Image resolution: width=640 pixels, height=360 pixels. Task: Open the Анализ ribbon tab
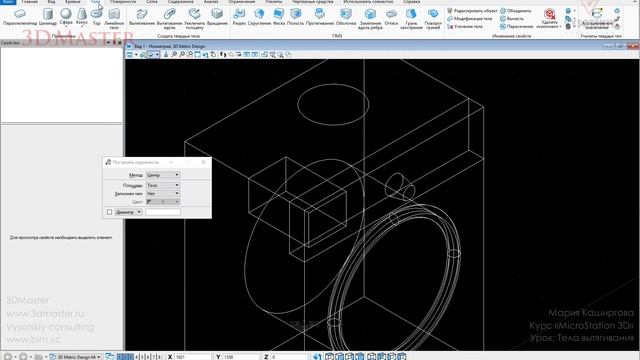point(211,2)
